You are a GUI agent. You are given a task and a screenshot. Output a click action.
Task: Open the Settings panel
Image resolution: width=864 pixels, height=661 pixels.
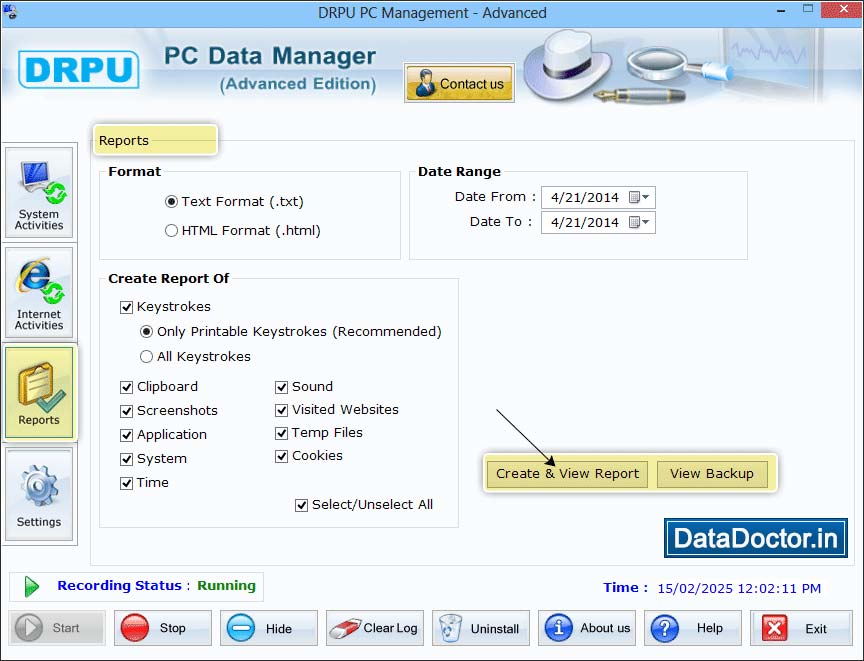coord(39,493)
